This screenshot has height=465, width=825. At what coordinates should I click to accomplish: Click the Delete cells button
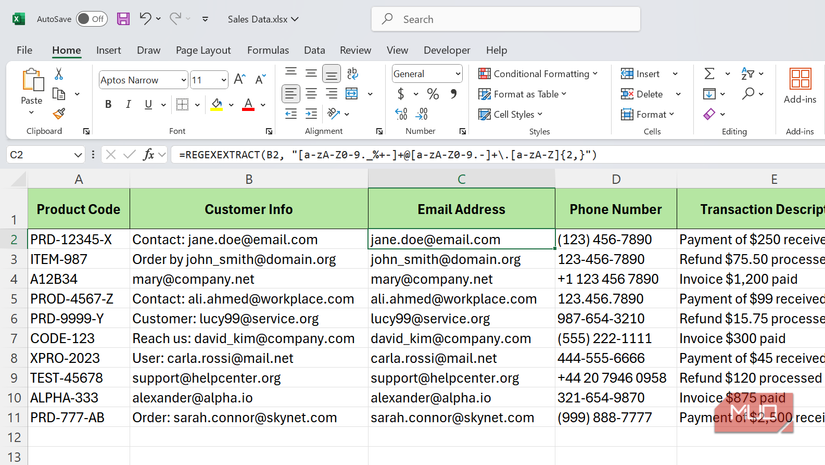pos(641,94)
